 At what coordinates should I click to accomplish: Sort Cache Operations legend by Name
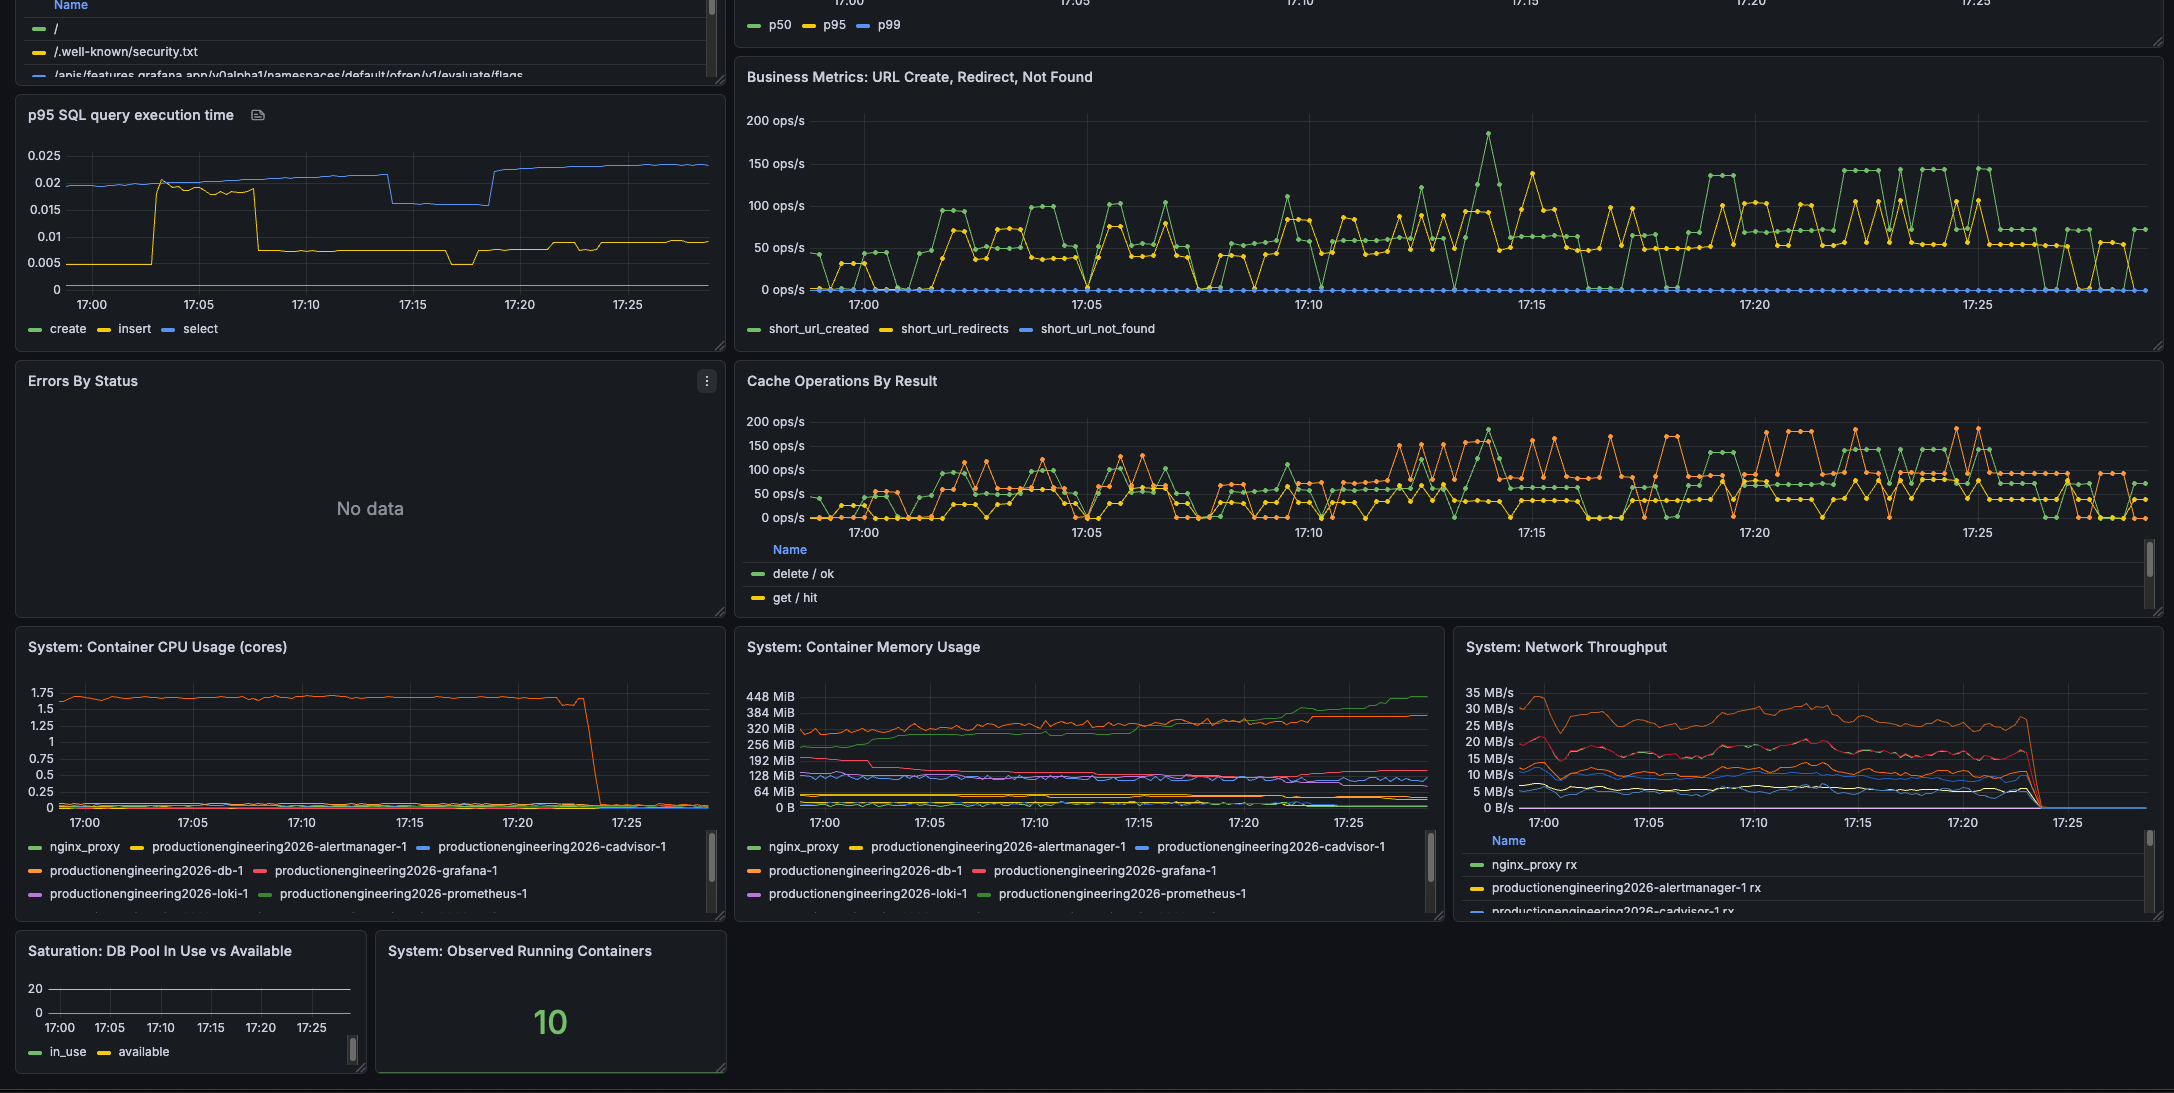click(789, 550)
